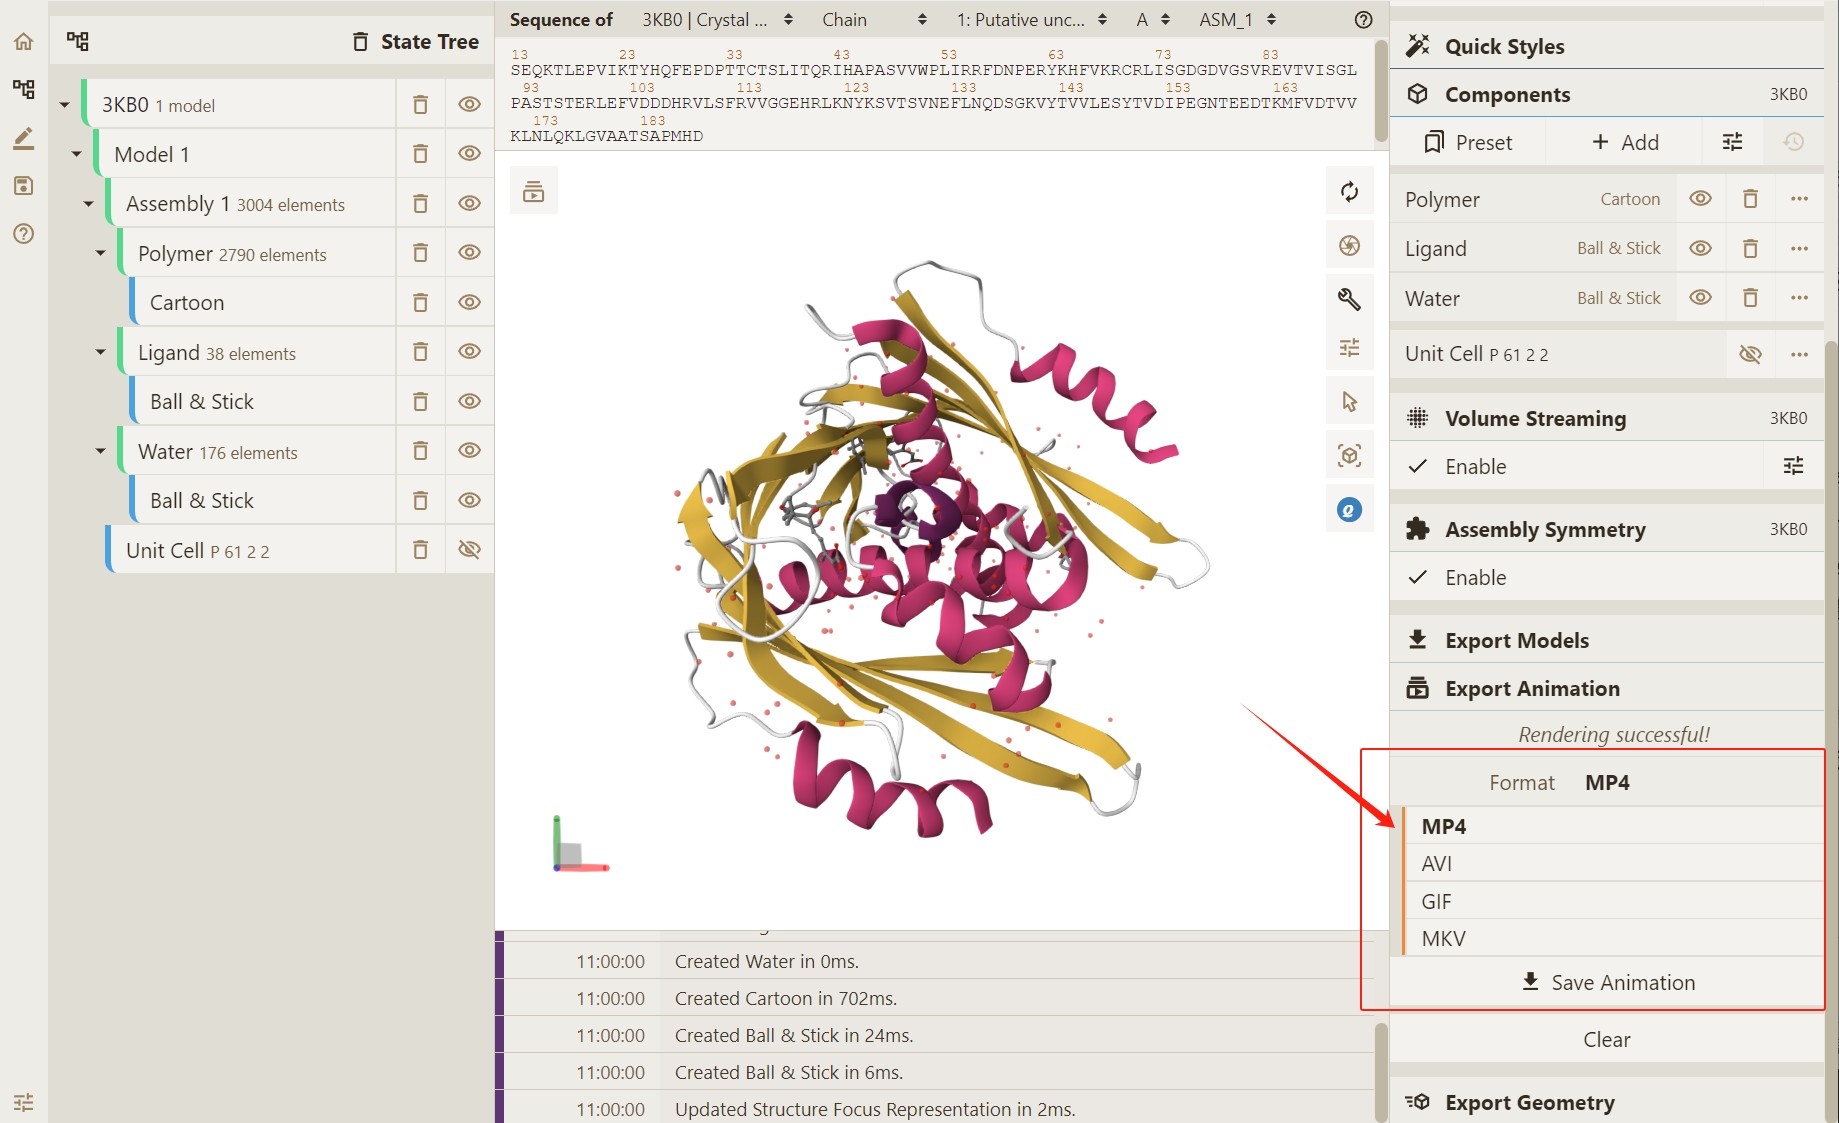Choose the MKV format option
The height and width of the screenshot is (1123, 1839).
click(1443, 938)
